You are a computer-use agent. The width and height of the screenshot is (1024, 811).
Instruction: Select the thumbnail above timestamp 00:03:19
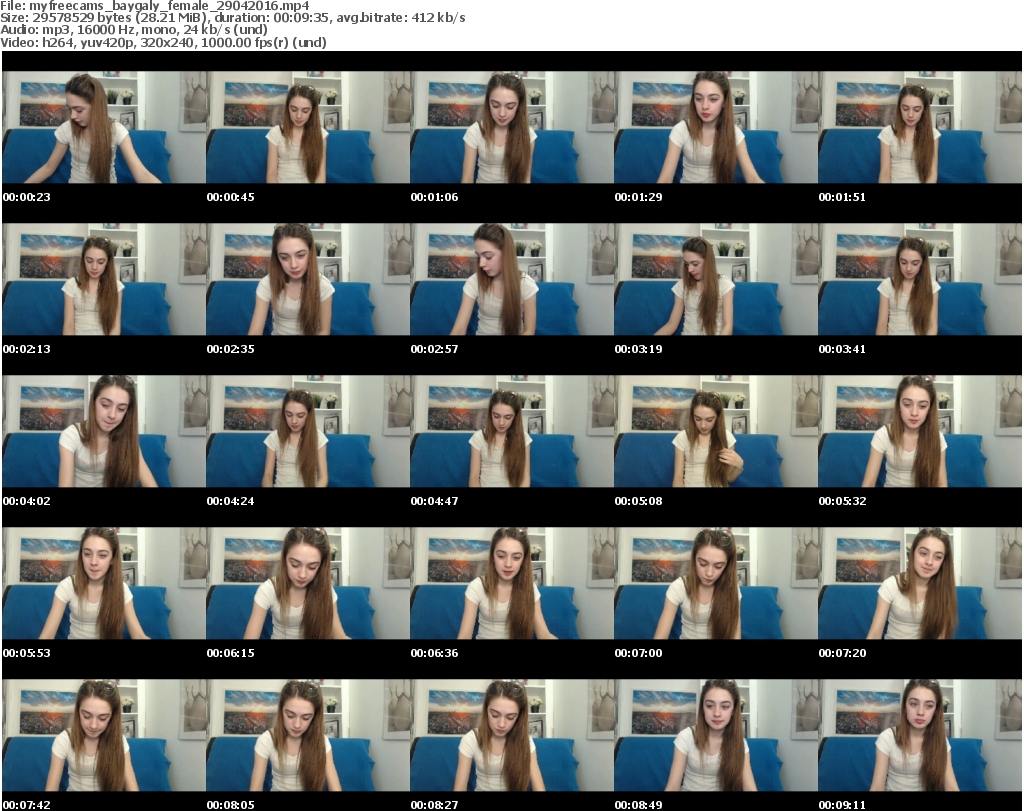(716, 279)
